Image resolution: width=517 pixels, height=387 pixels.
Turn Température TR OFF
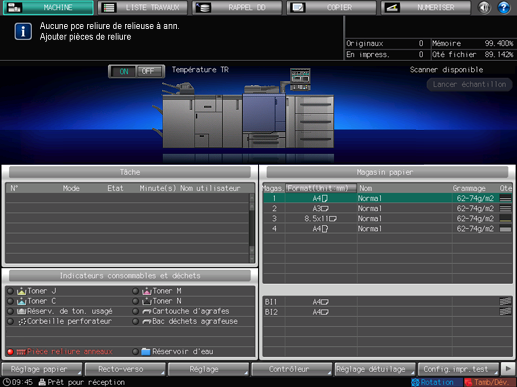tap(149, 71)
